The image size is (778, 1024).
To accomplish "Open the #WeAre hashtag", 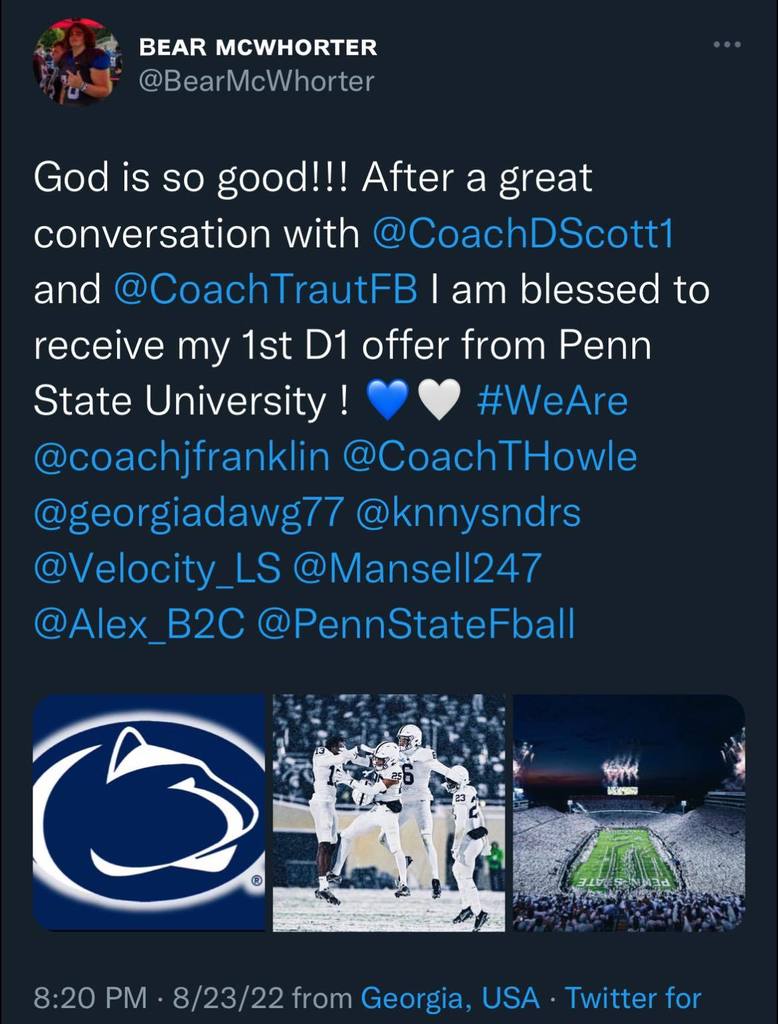I will coord(552,401).
